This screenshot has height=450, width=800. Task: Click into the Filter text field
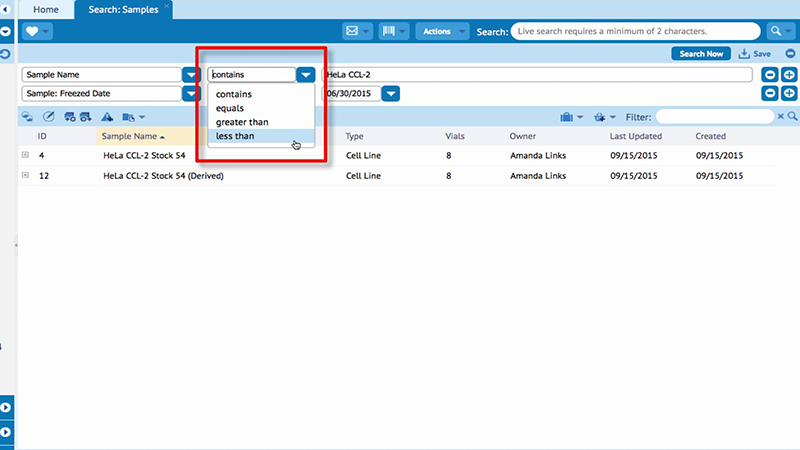714,117
